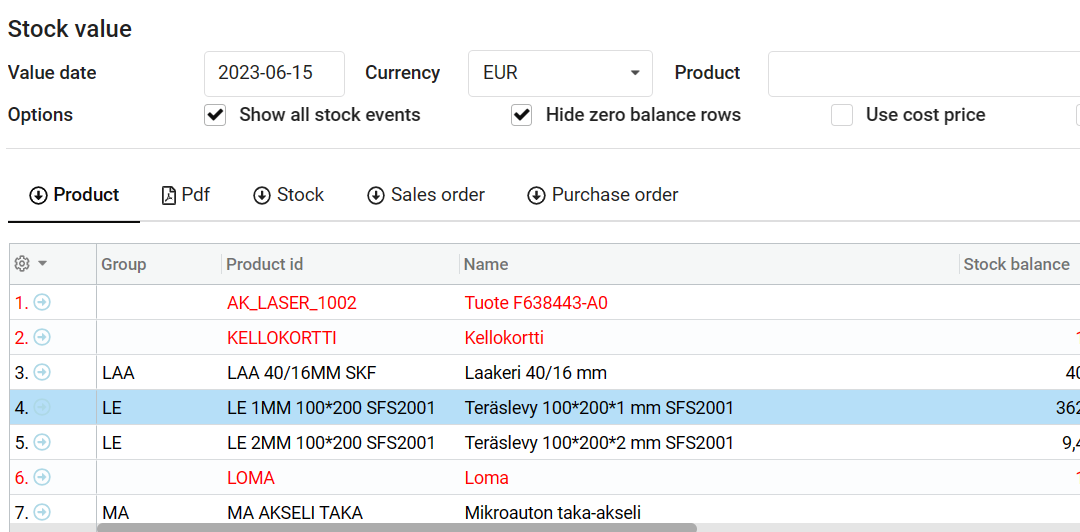Open the Currency EUR dropdown
Viewport: 1080px width, 532px height.
560,73
